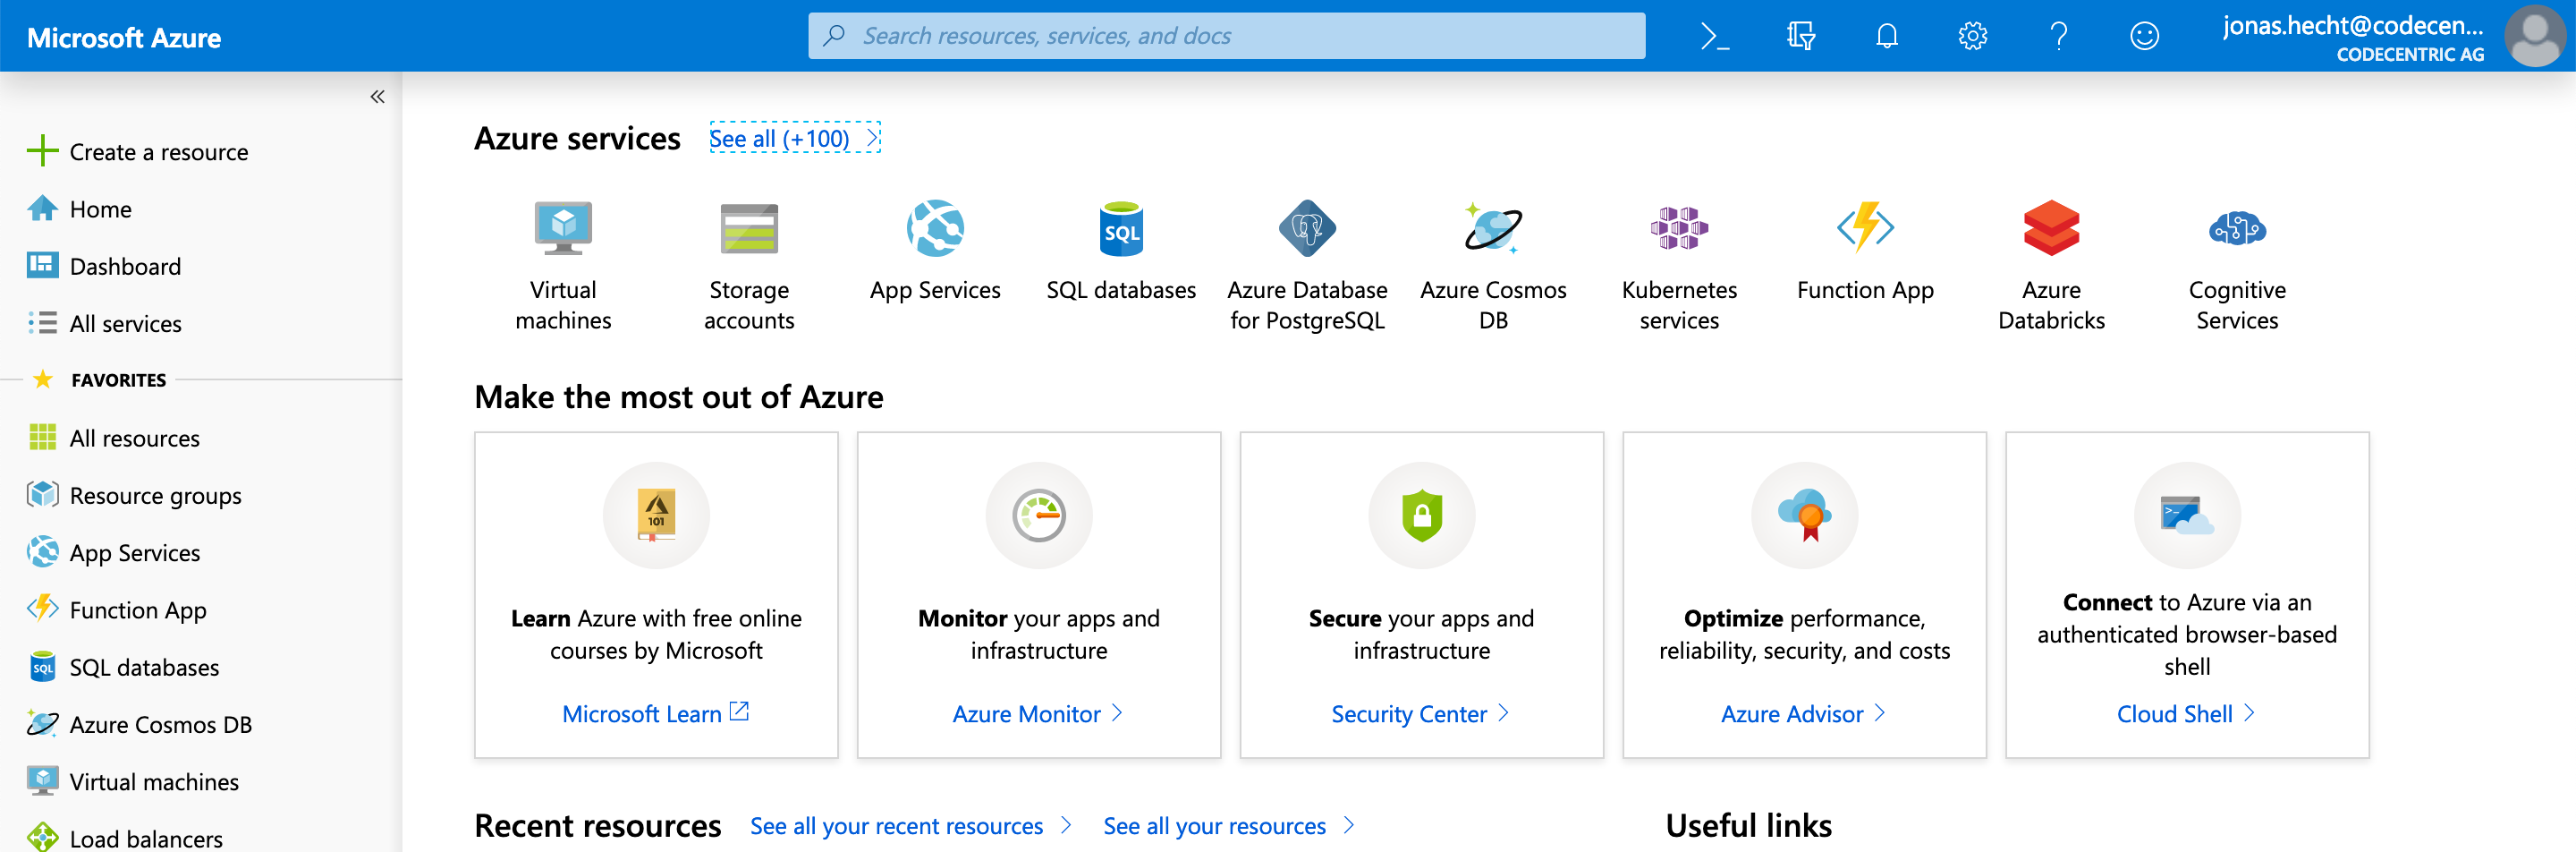Open the Azure Monitor link

click(1038, 713)
